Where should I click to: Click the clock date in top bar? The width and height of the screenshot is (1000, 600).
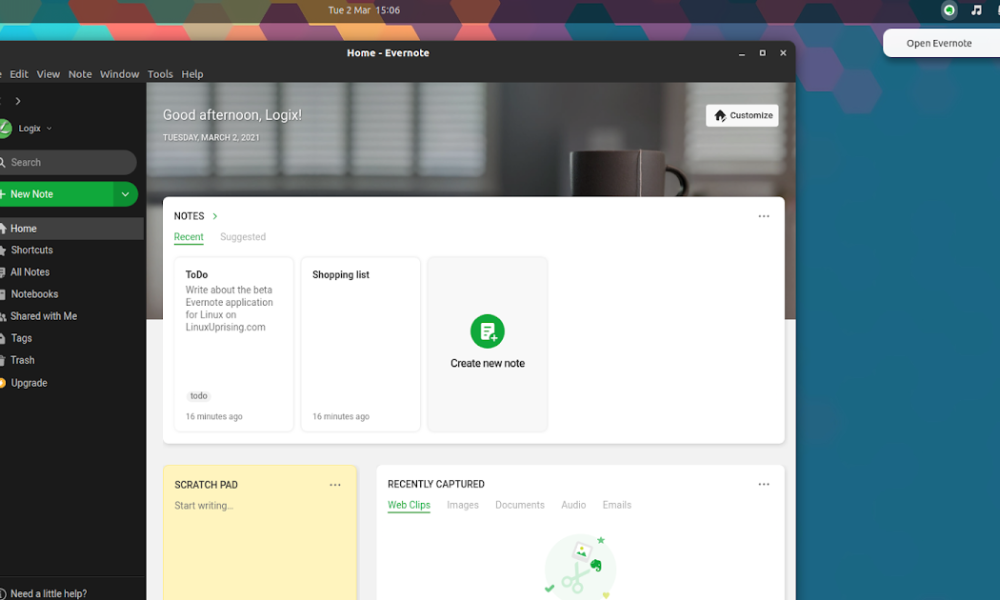coord(364,10)
